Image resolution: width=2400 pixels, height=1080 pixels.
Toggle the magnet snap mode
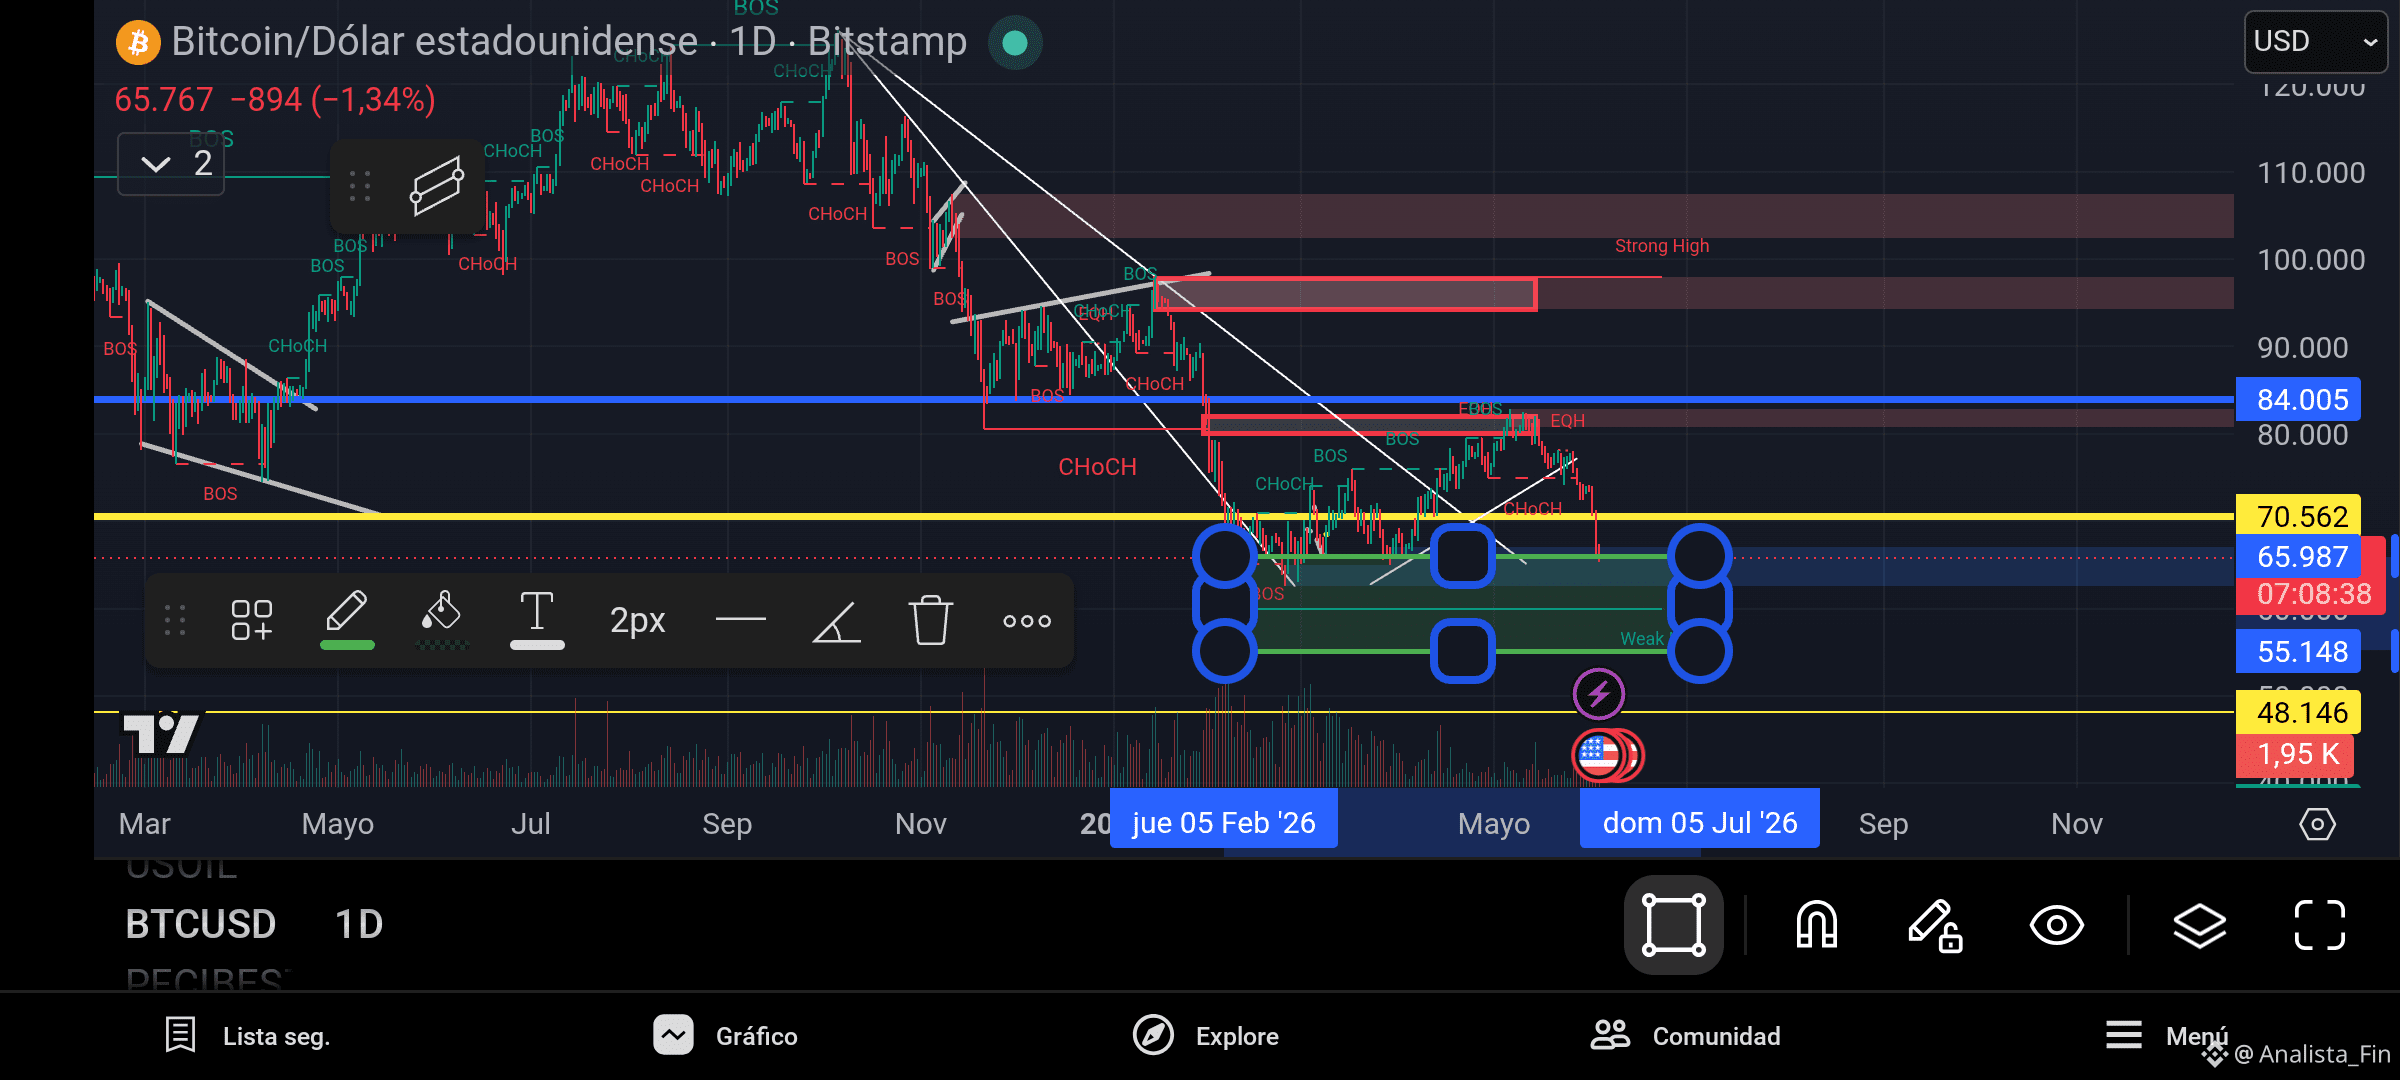tap(1816, 925)
